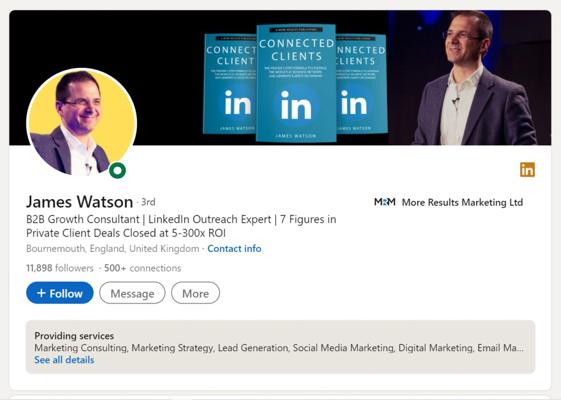
Task: Click the 3rd degree connection badge
Action: (x=148, y=202)
